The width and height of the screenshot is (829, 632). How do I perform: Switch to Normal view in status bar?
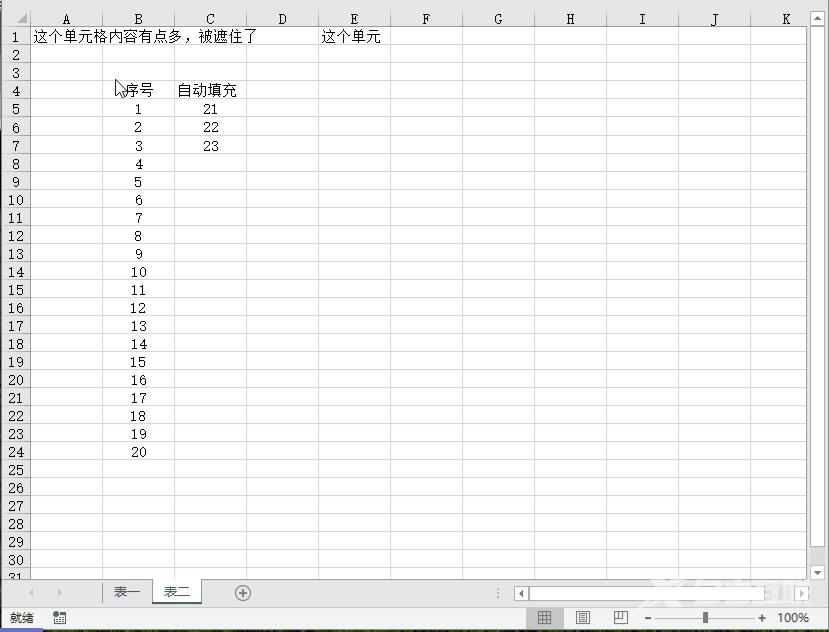(545, 617)
